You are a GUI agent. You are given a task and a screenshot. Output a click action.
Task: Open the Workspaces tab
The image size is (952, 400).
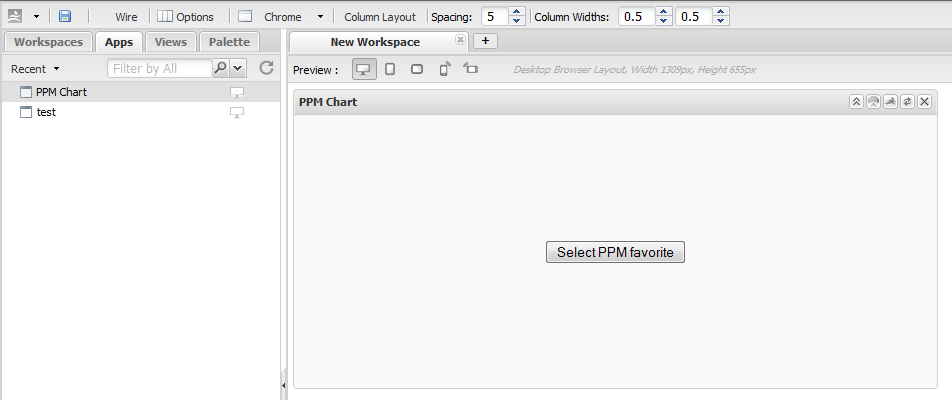click(49, 42)
